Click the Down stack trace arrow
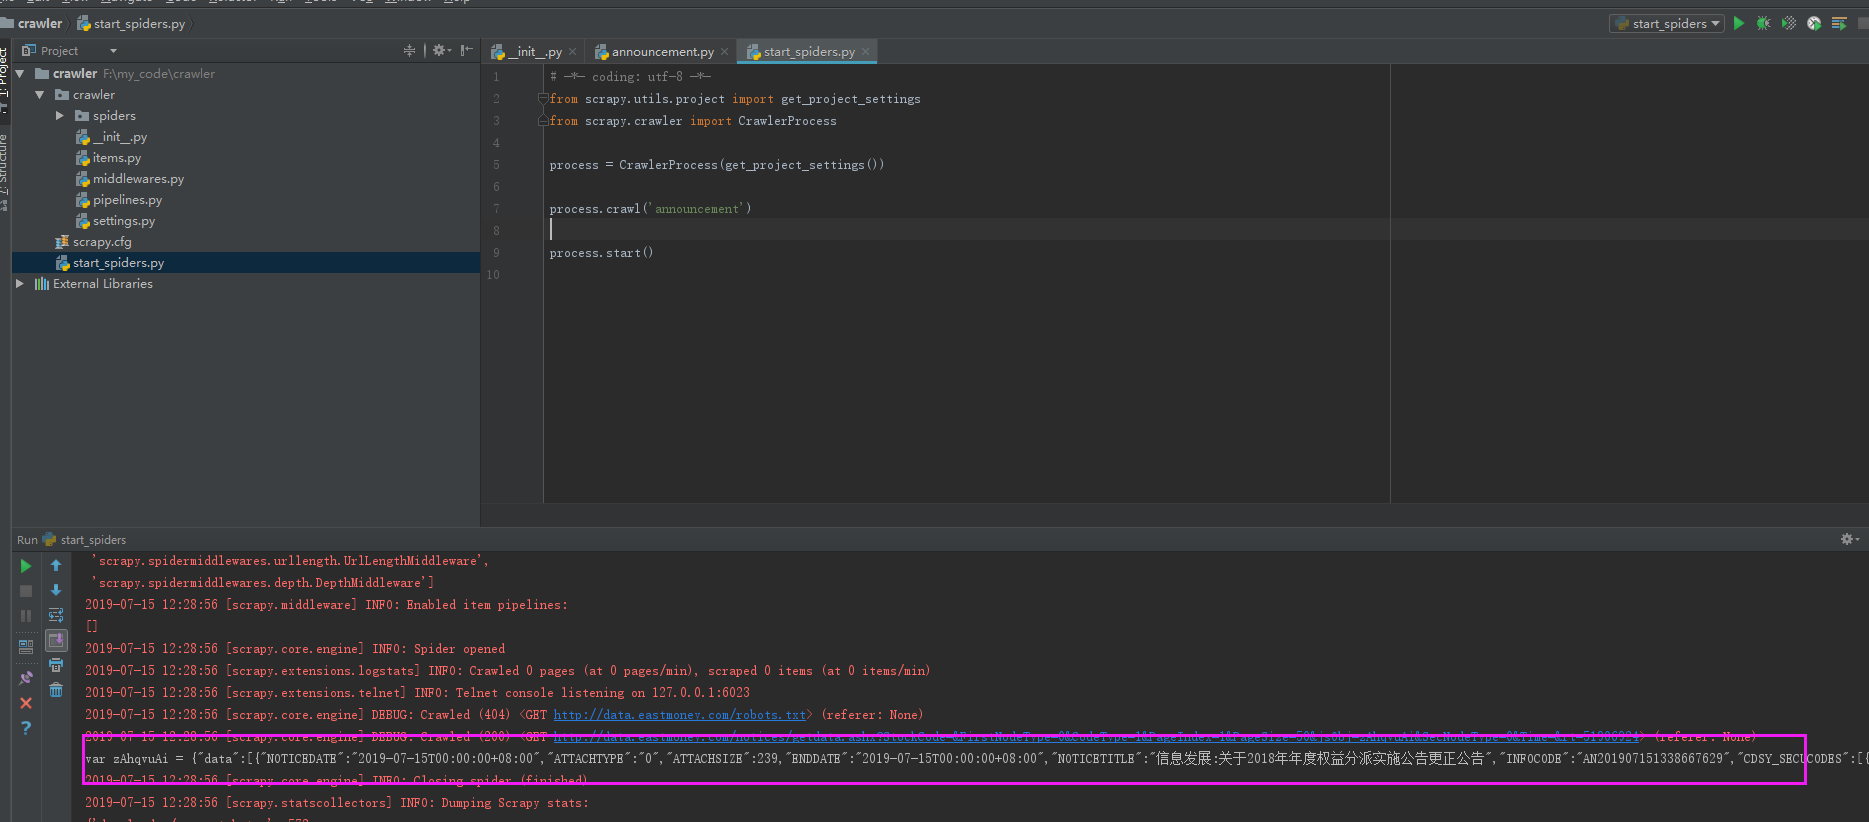 point(56,590)
